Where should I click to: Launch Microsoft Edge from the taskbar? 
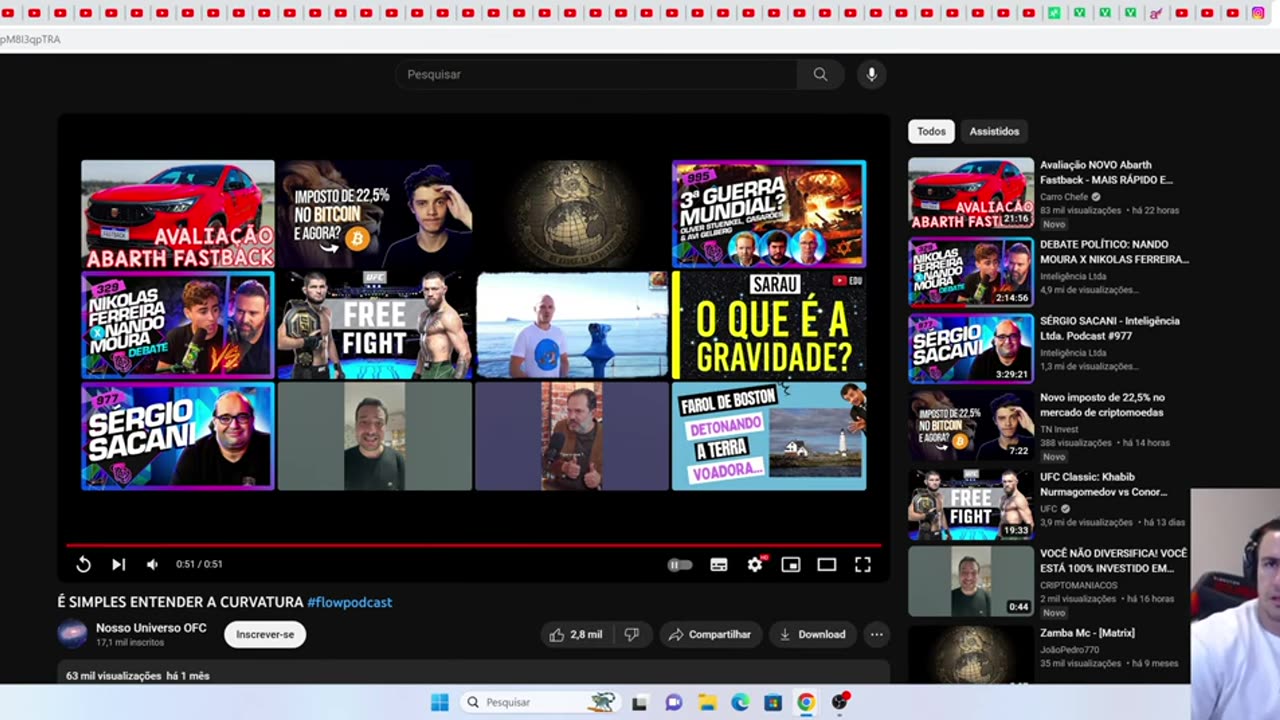[739, 702]
